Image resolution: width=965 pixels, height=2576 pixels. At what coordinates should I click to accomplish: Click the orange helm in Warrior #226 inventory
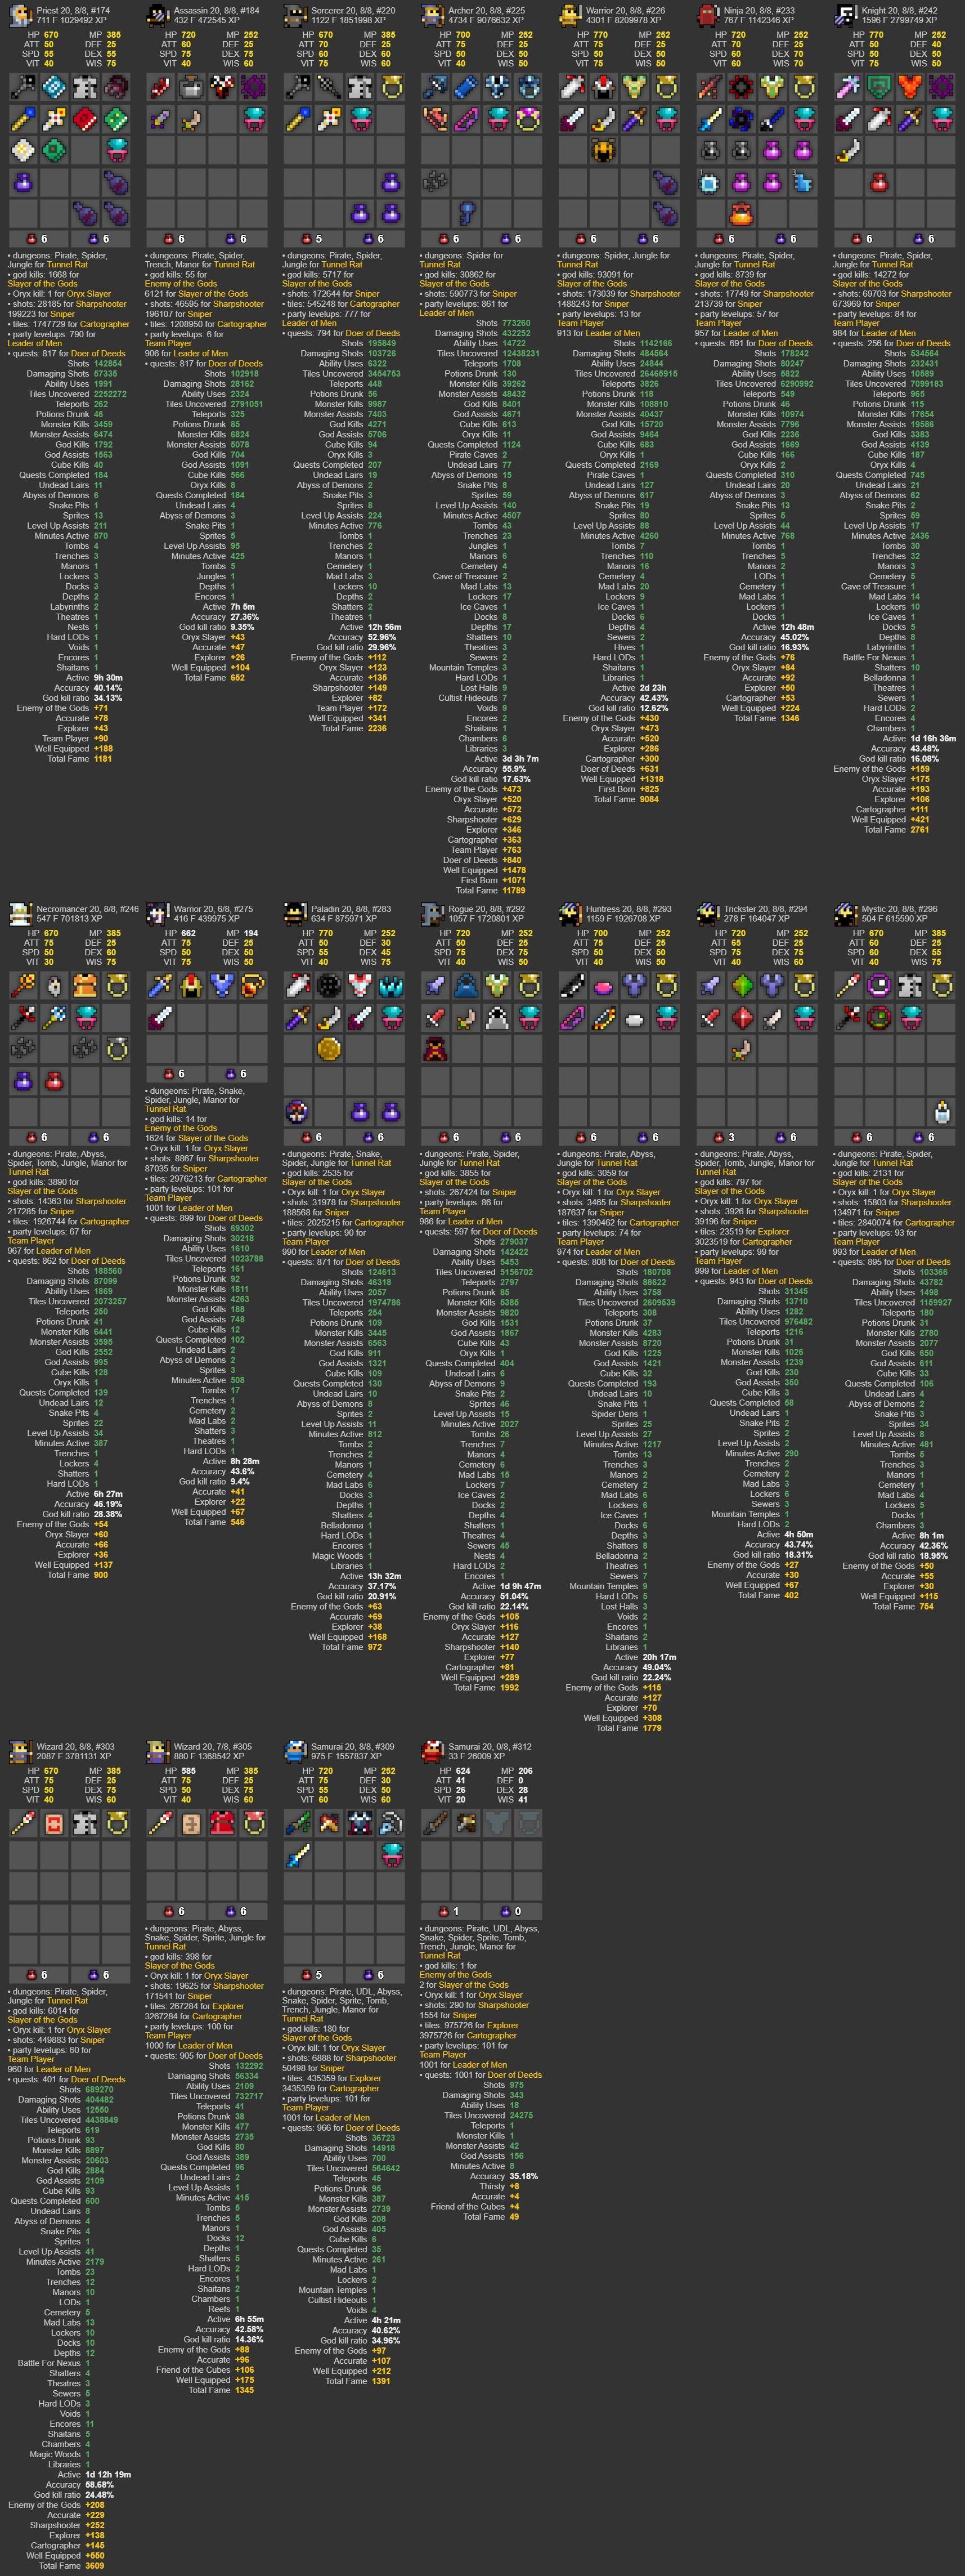click(604, 151)
